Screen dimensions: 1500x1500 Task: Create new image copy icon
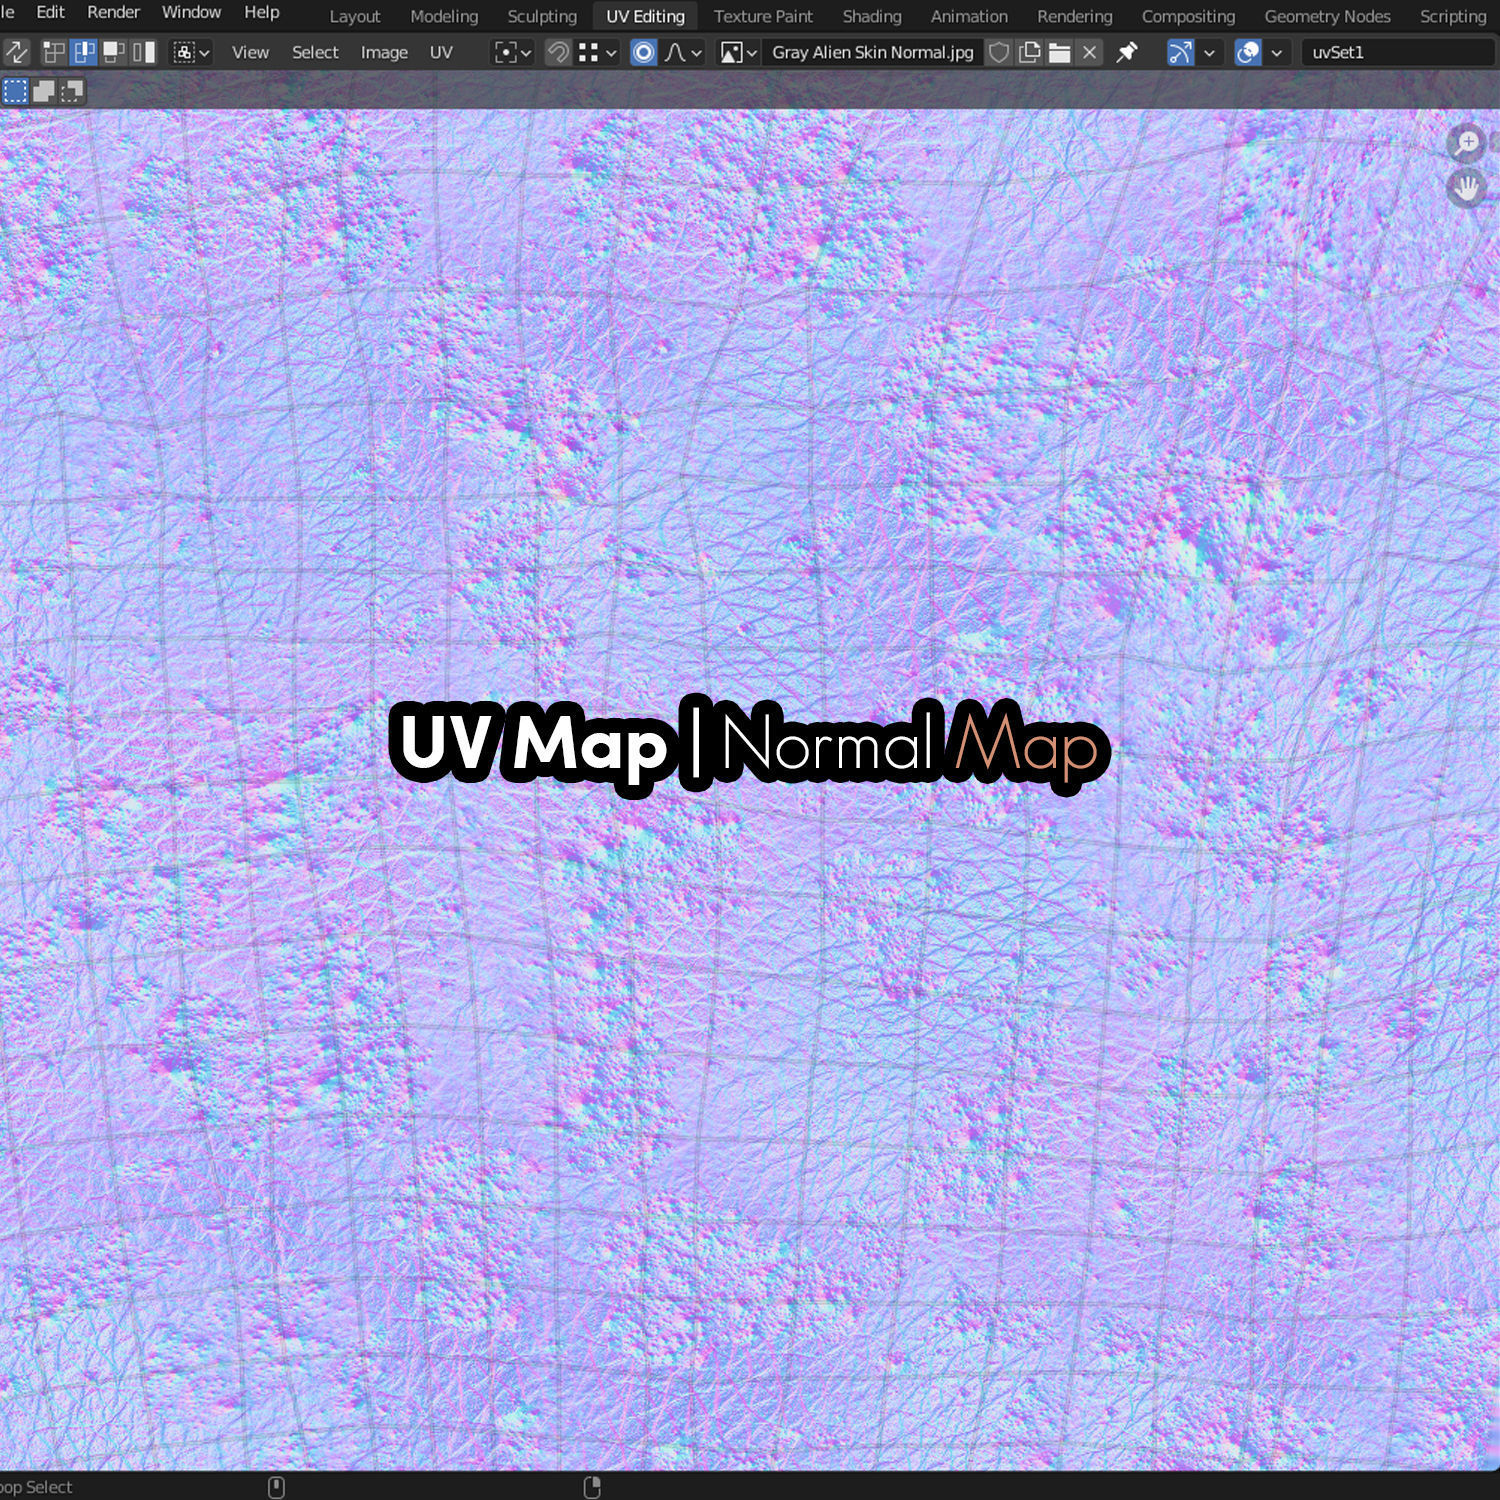(1029, 52)
